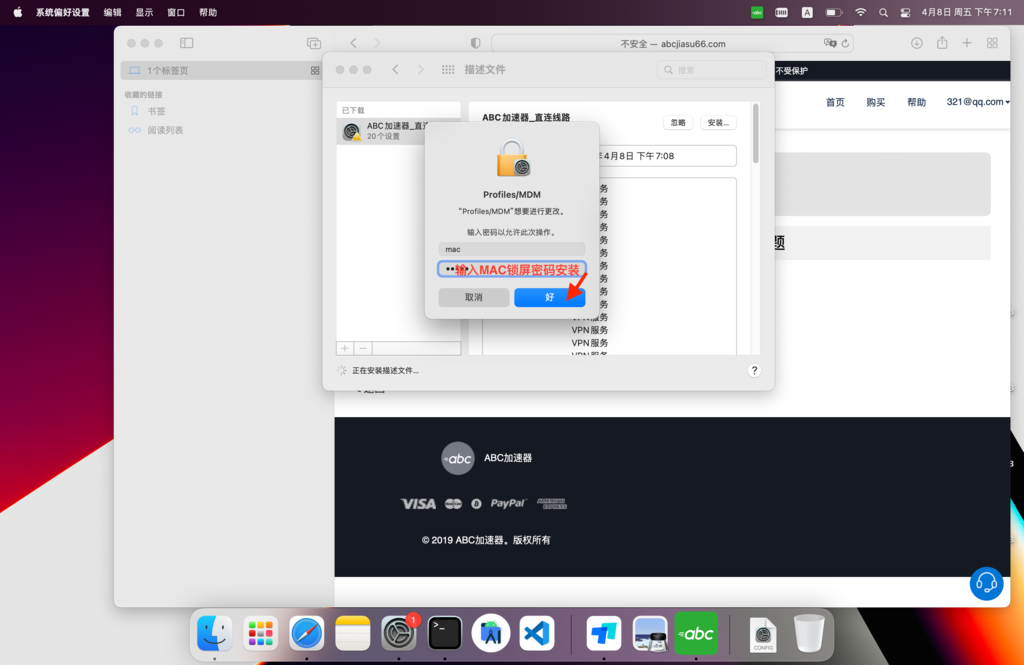Viewport: 1024px width, 665px height.
Task: Click the show-all grid icon in preferences
Action: coord(447,70)
